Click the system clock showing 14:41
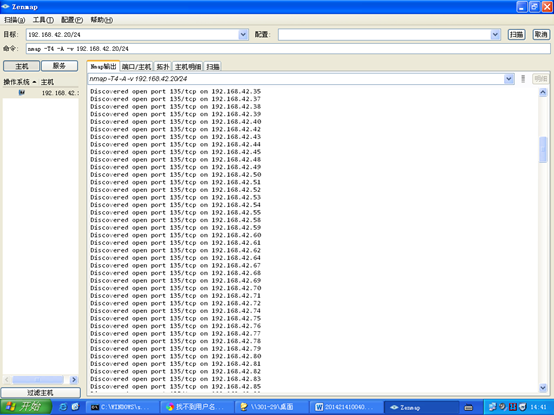This screenshot has width=554, height=415. coord(538,407)
